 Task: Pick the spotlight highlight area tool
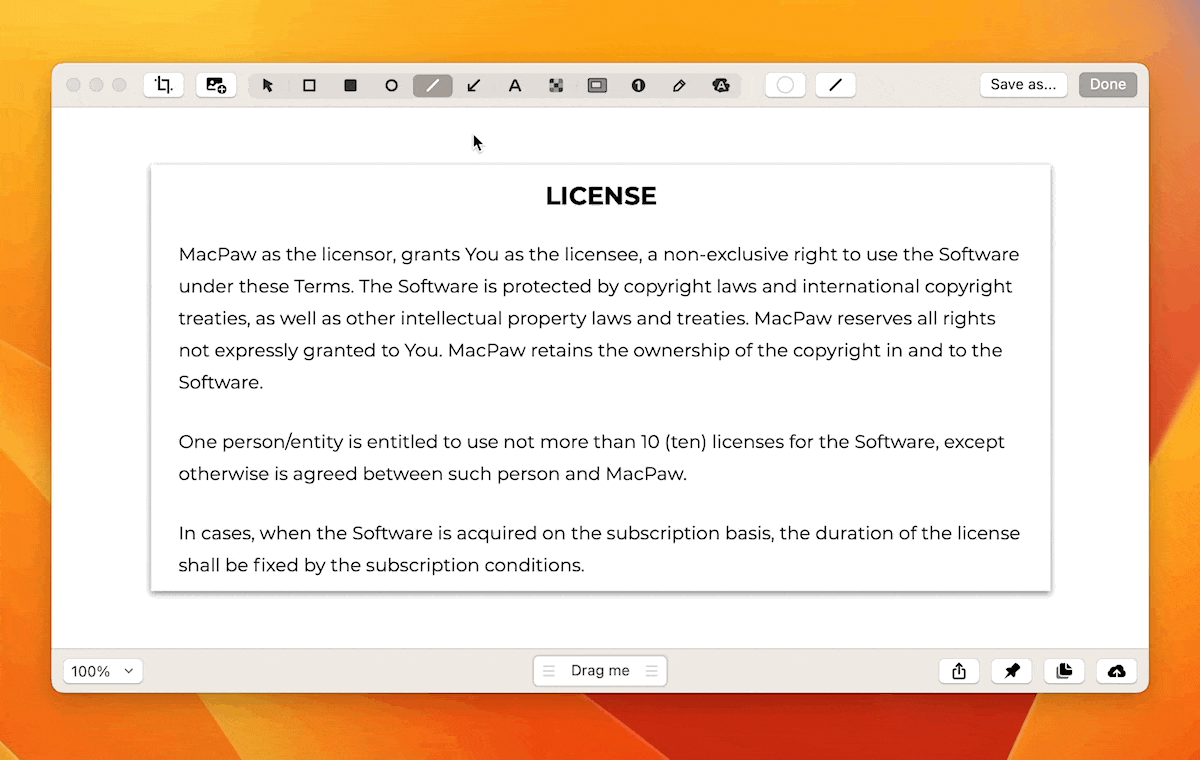click(x=597, y=86)
